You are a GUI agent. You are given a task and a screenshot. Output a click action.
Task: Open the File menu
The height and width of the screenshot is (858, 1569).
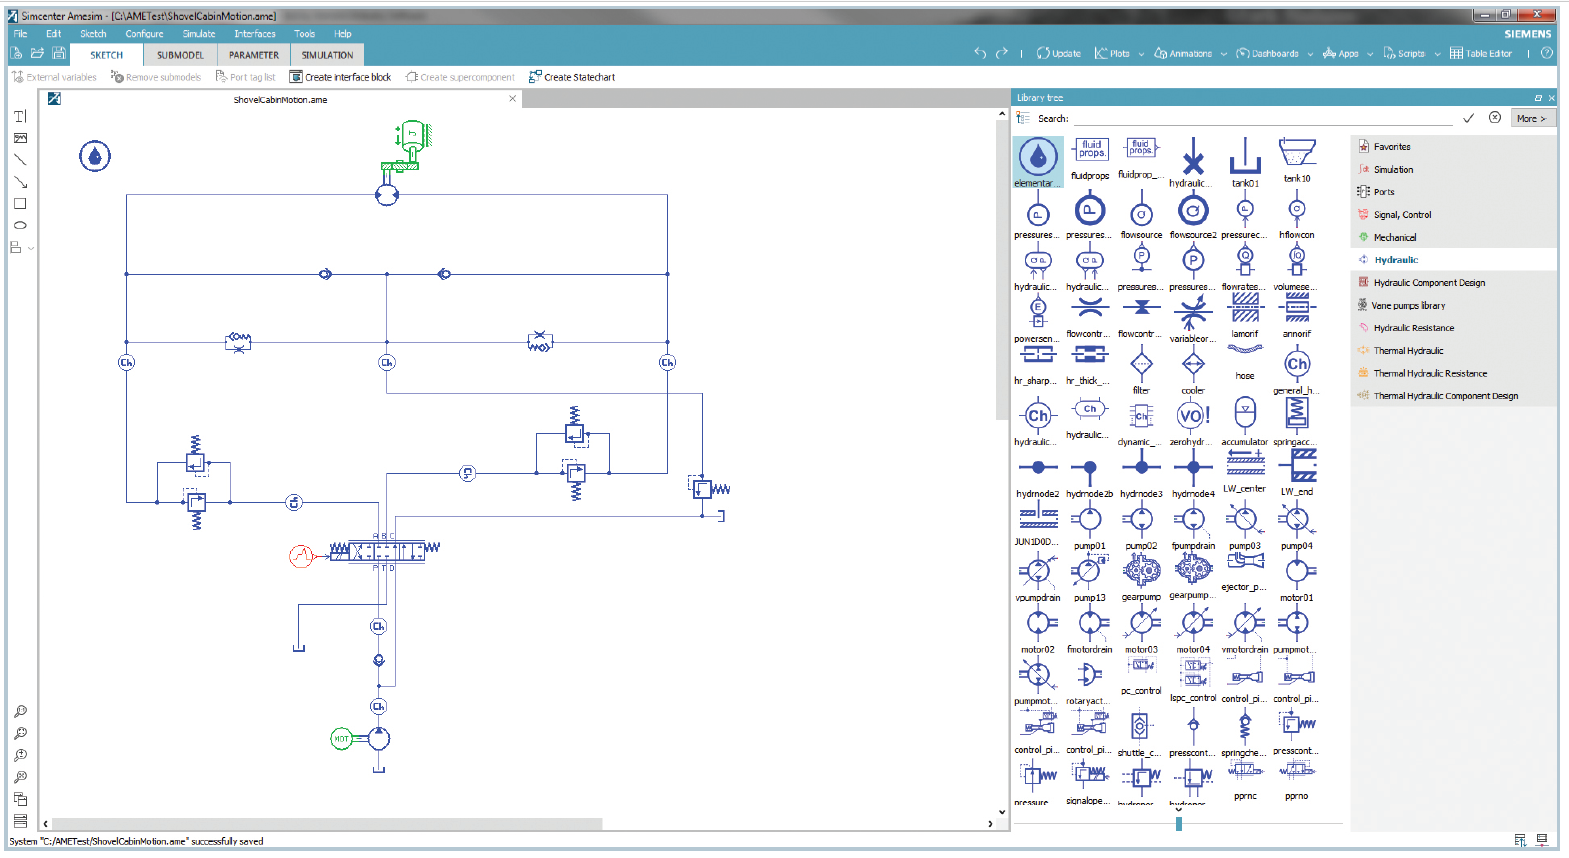coord(20,33)
